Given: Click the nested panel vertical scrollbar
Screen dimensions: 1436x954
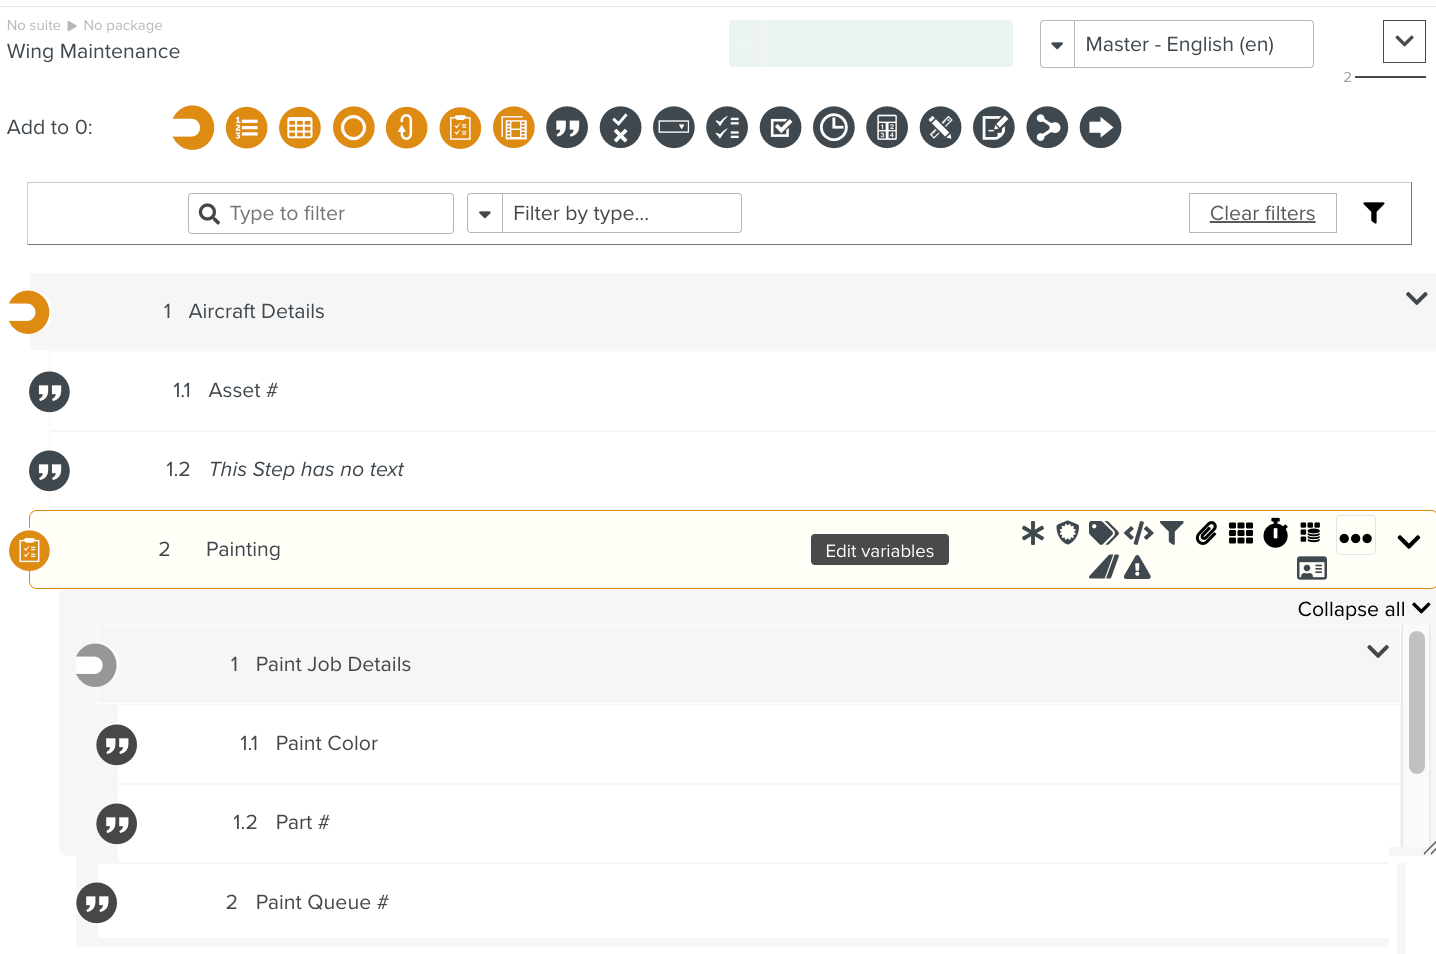Looking at the screenshot, I should [x=1416, y=702].
